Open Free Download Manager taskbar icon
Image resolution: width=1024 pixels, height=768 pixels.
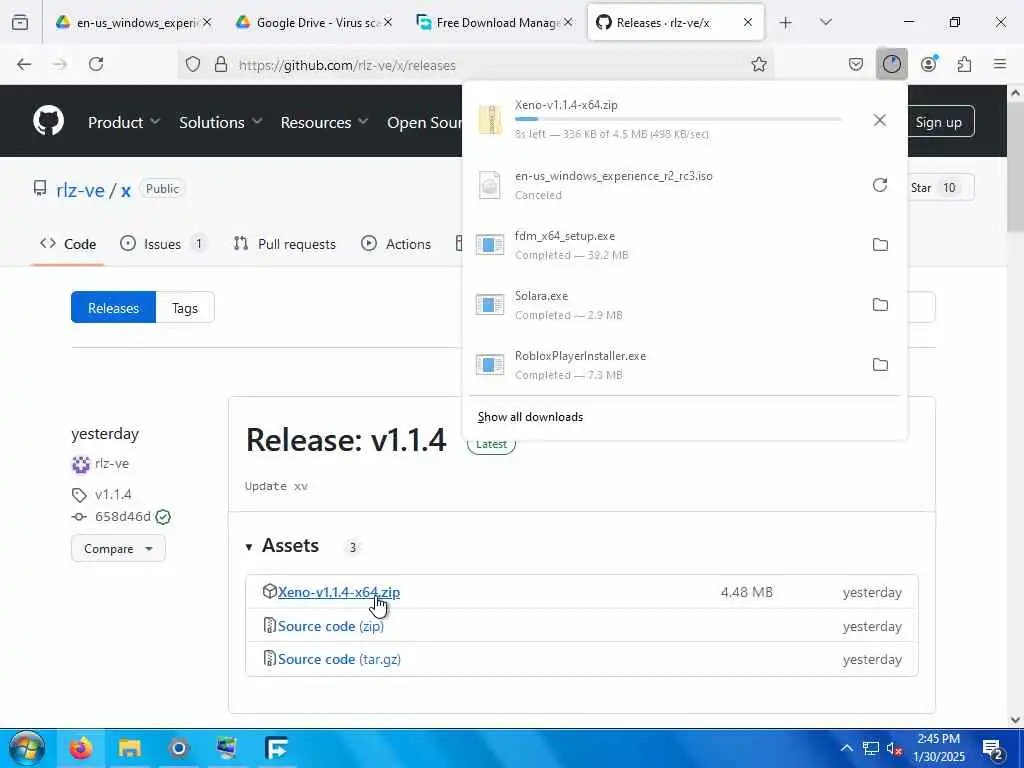point(276,748)
